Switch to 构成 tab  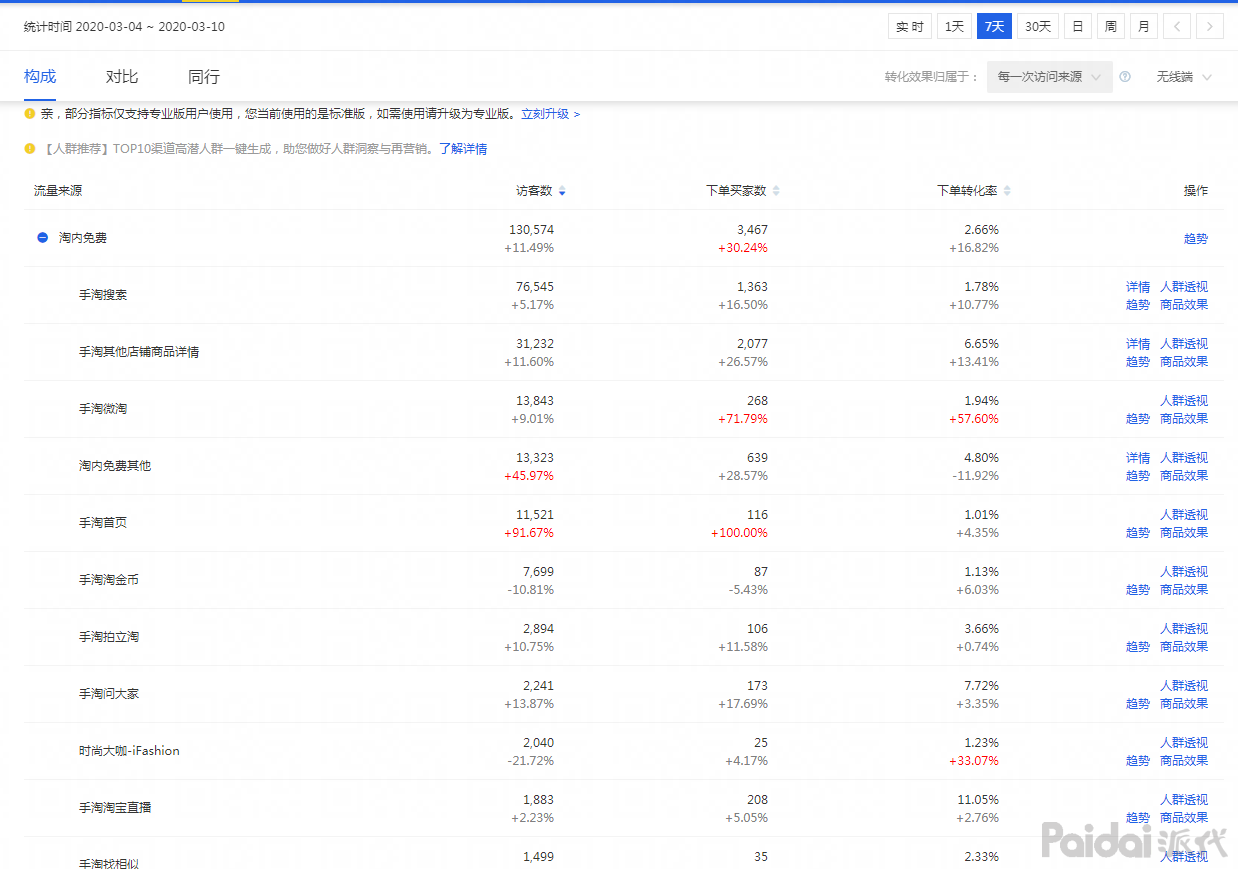click(40, 77)
